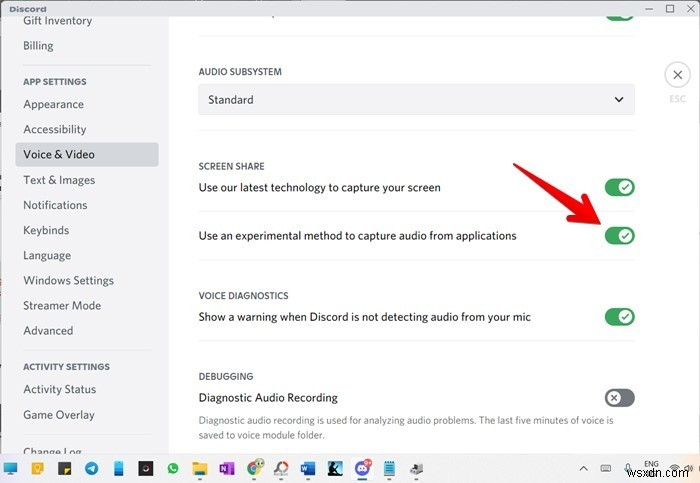Turn off the mic detection warning toggle
The image size is (700, 483).
pos(620,317)
